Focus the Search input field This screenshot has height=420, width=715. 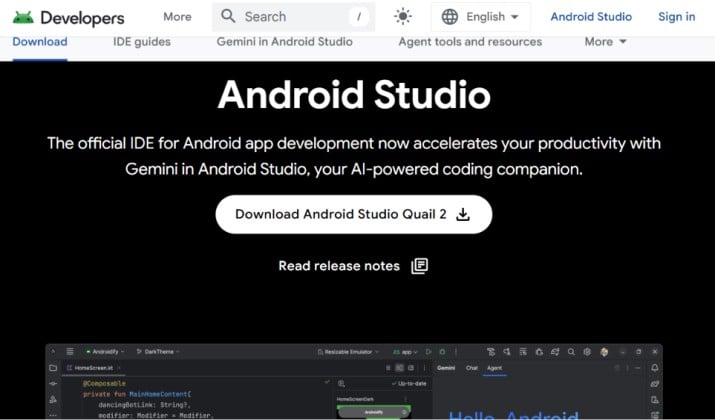pyautogui.click(x=294, y=17)
